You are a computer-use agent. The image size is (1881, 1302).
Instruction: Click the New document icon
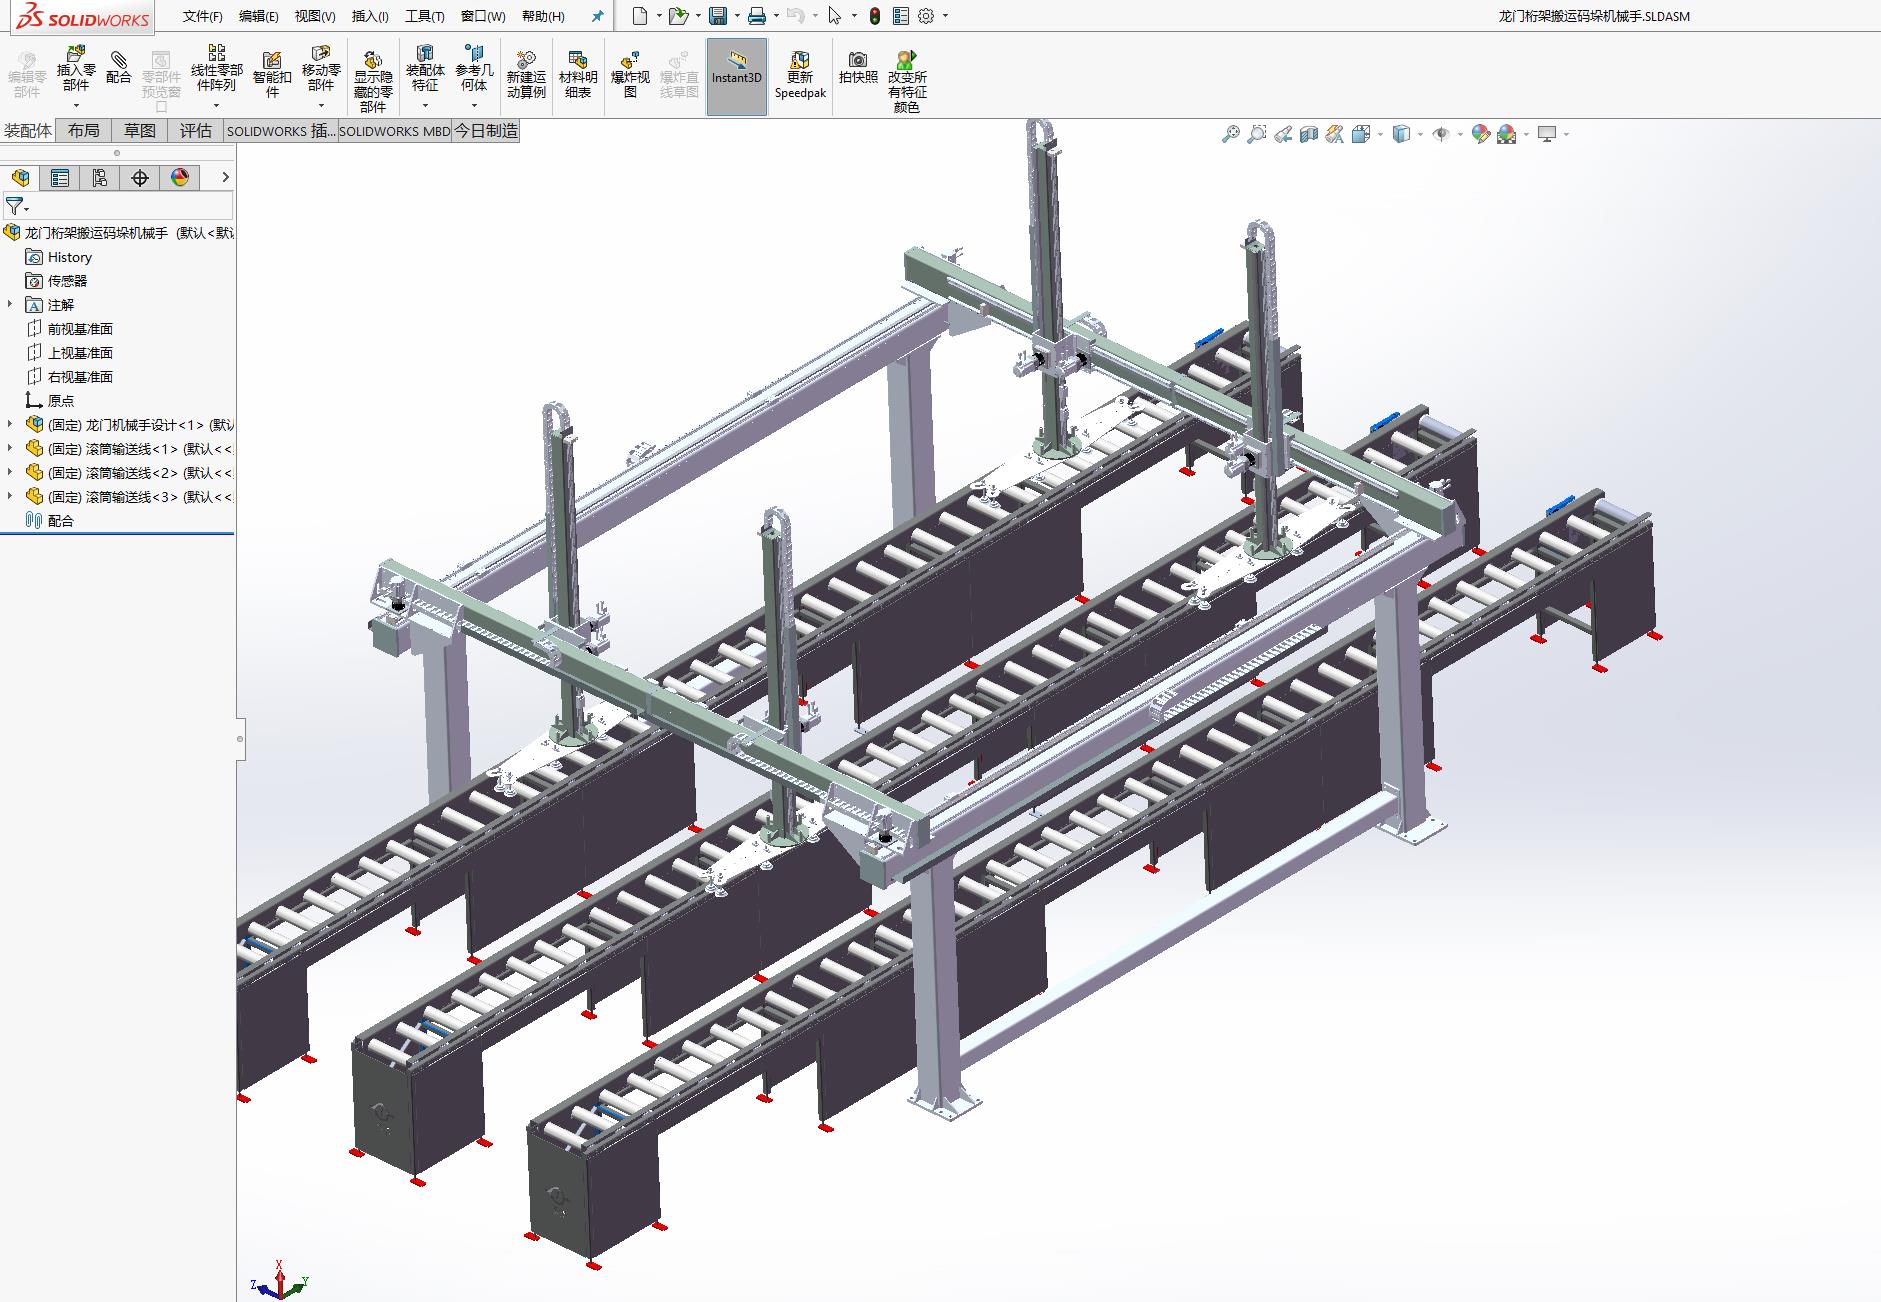tap(640, 16)
